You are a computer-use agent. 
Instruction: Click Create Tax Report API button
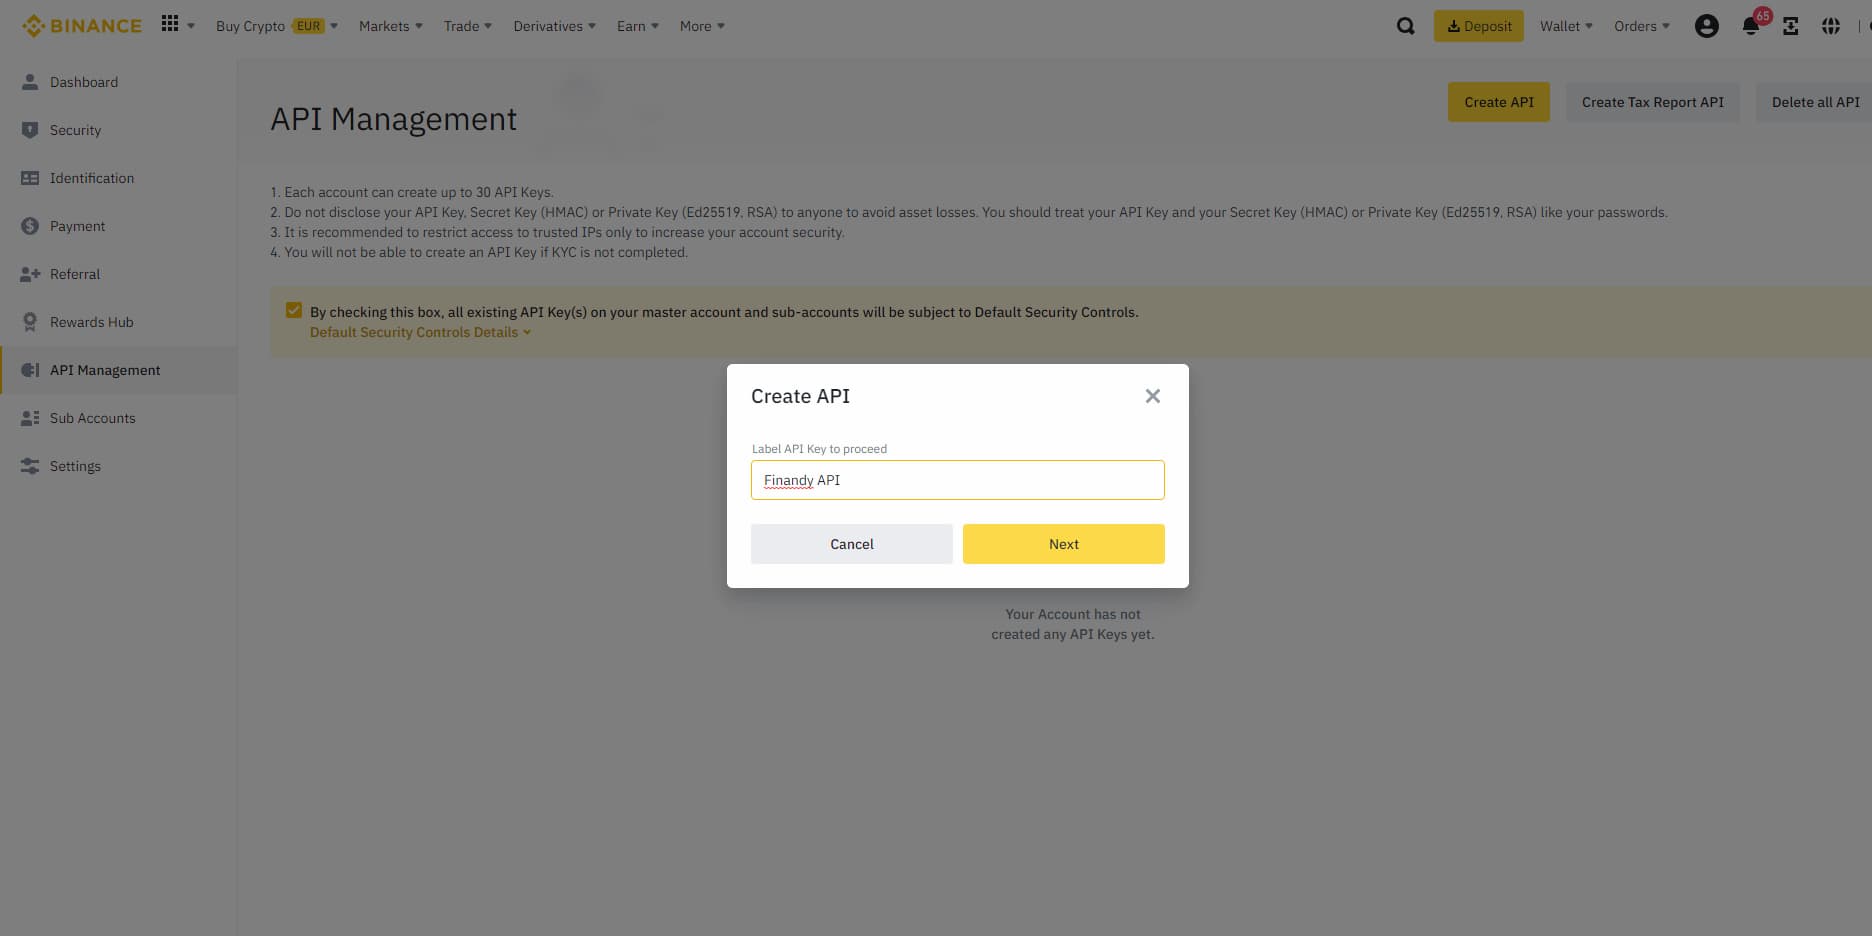click(1653, 102)
